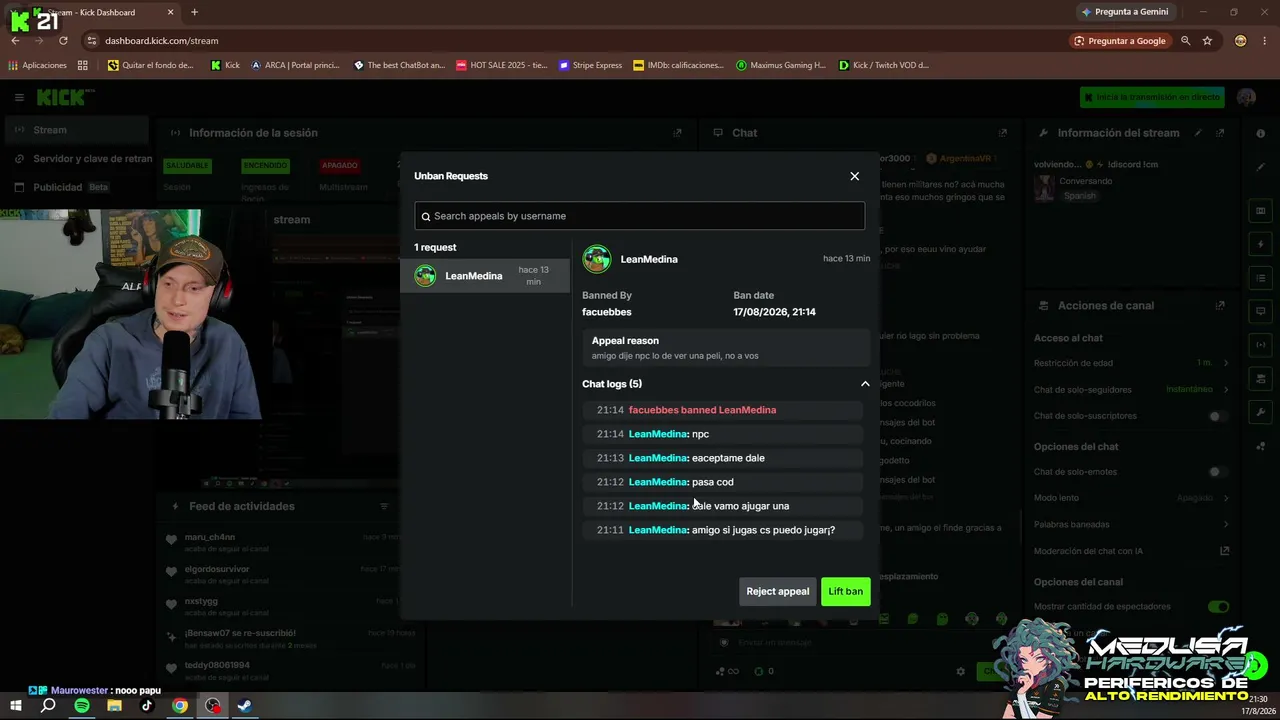Toggle Chat de solo-suscriptores switch

1218,416
